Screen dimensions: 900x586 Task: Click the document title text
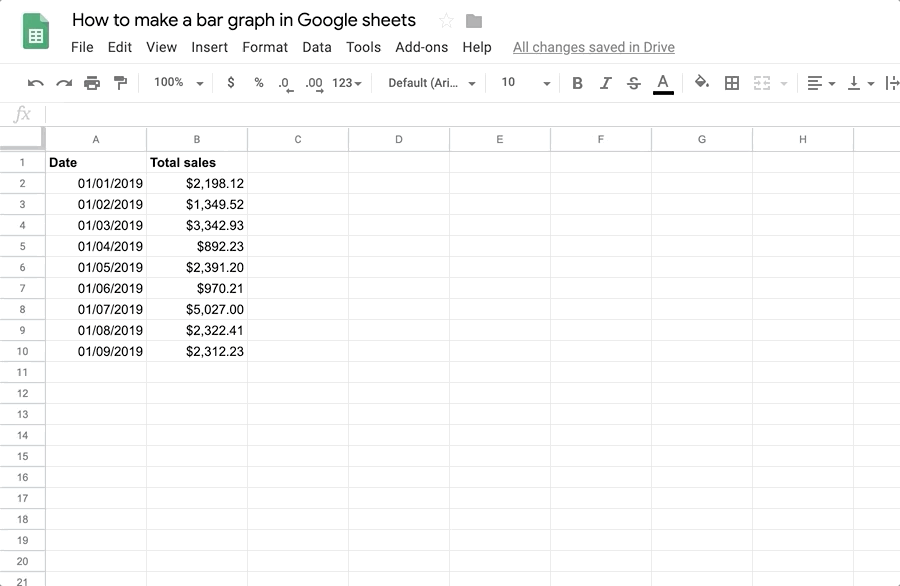[x=244, y=20]
